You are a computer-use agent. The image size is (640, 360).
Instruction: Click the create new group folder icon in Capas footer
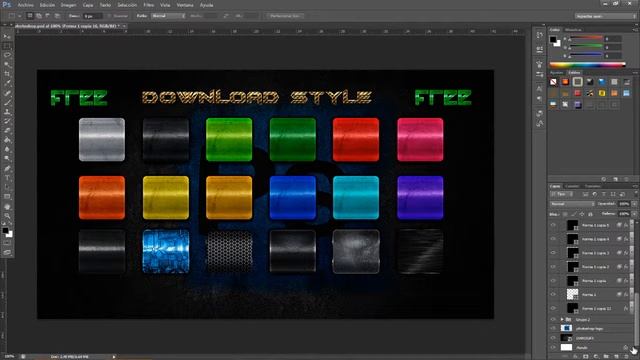[x=606, y=356]
